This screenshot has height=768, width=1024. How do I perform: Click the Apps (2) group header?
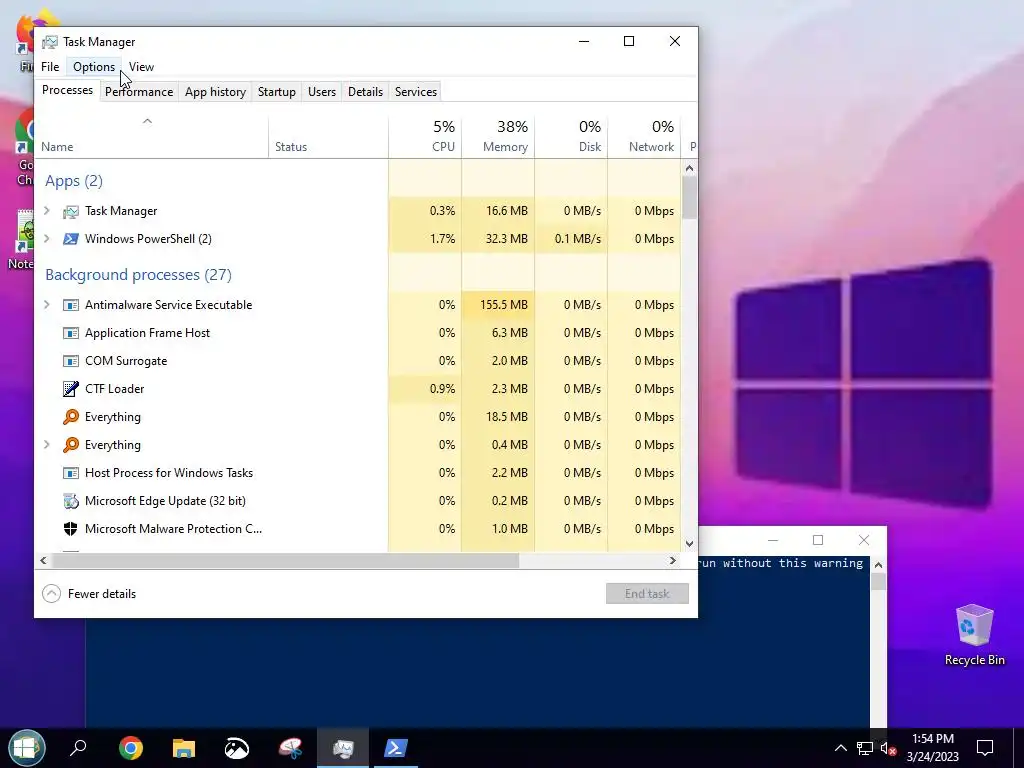click(74, 181)
